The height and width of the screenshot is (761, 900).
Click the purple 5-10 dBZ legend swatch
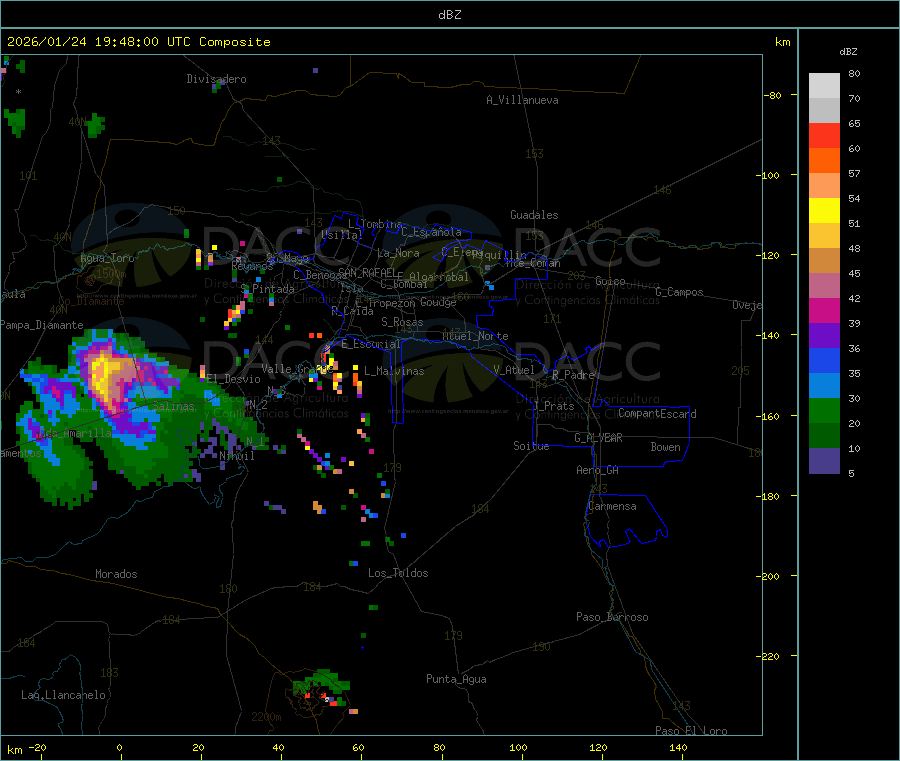tap(824, 461)
